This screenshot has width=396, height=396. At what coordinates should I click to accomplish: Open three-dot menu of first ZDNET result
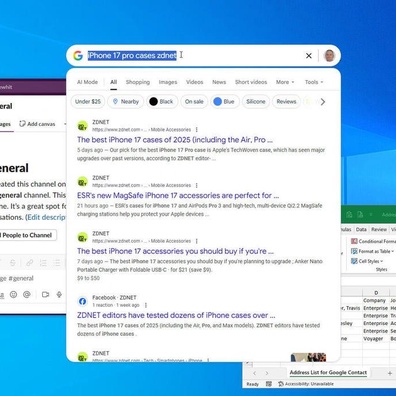pyautogui.click(x=196, y=130)
